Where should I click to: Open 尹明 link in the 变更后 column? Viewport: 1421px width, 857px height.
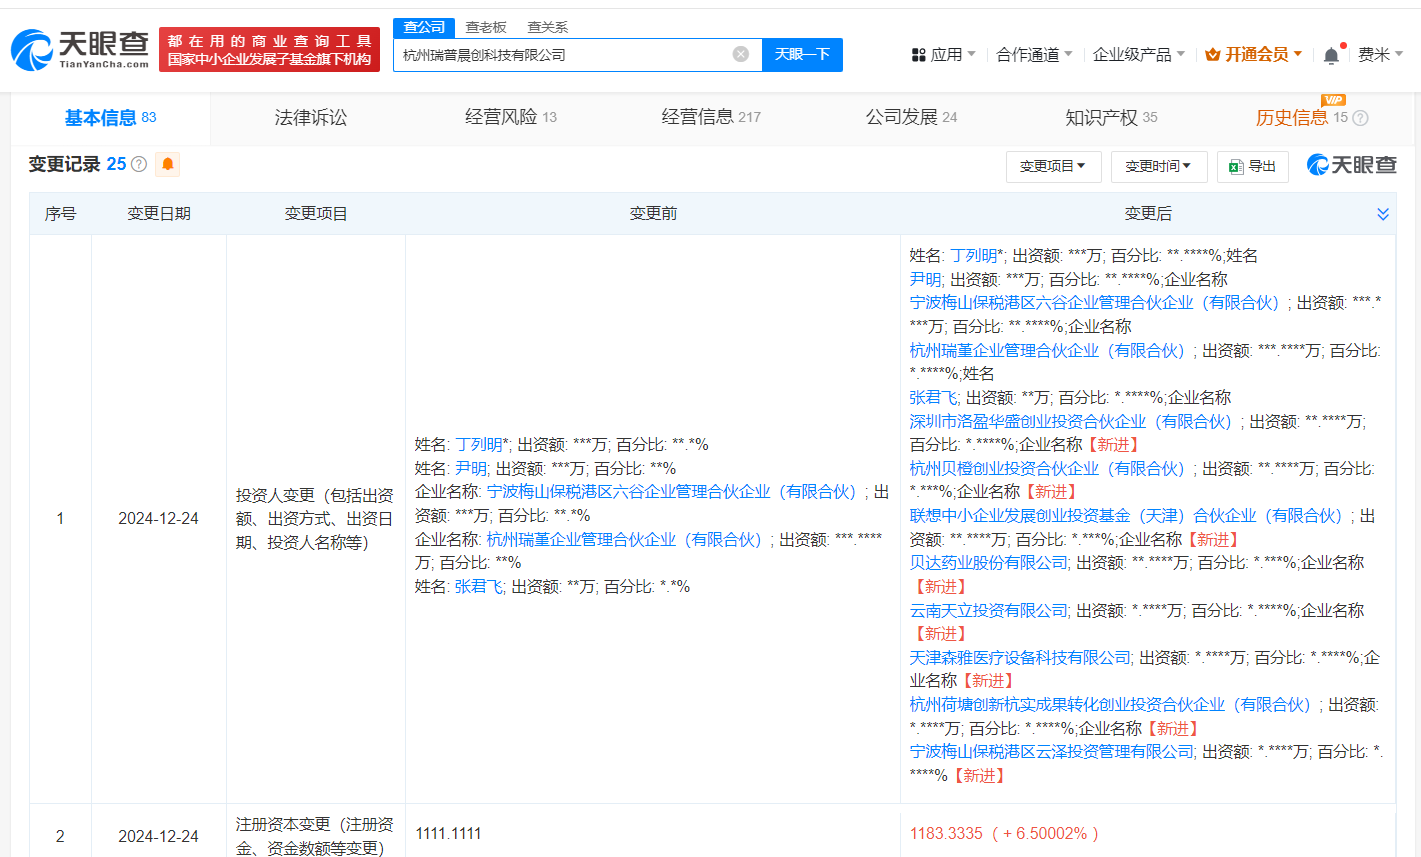click(x=926, y=280)
